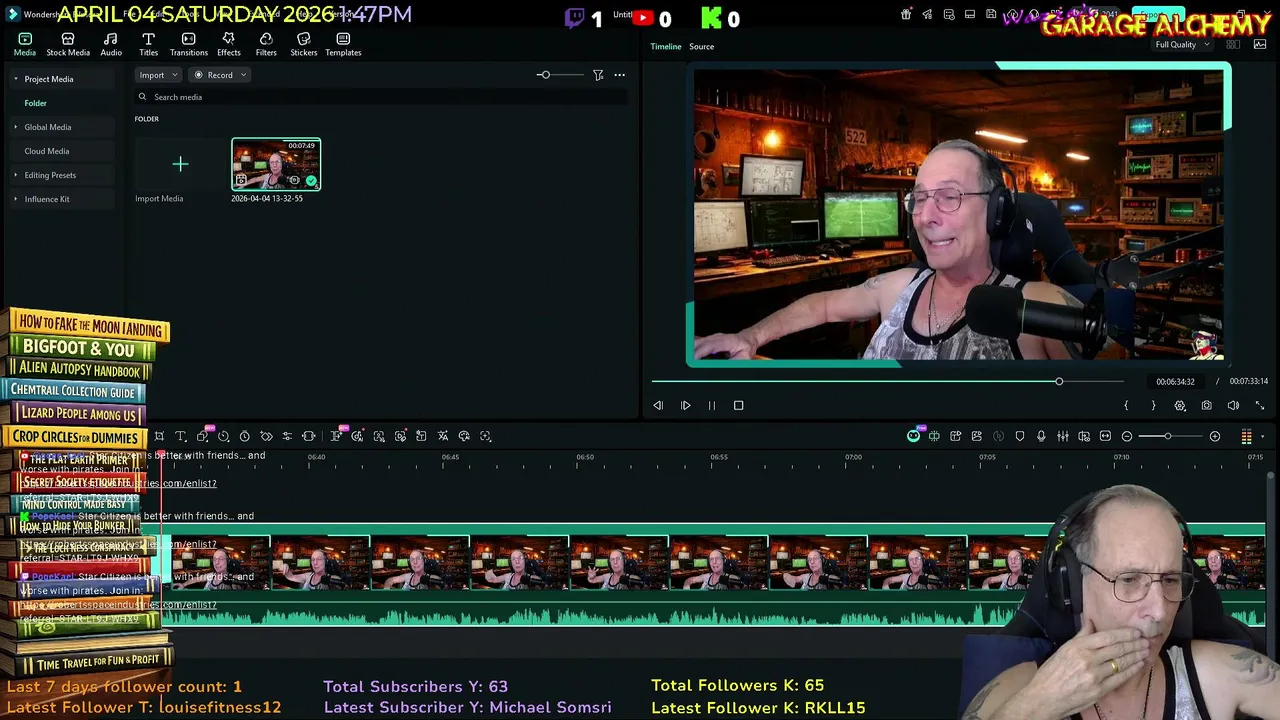The image size is (1280, 720).
Task: Click the timeline ruler at 06:50
Action: [x=585, y=458]
